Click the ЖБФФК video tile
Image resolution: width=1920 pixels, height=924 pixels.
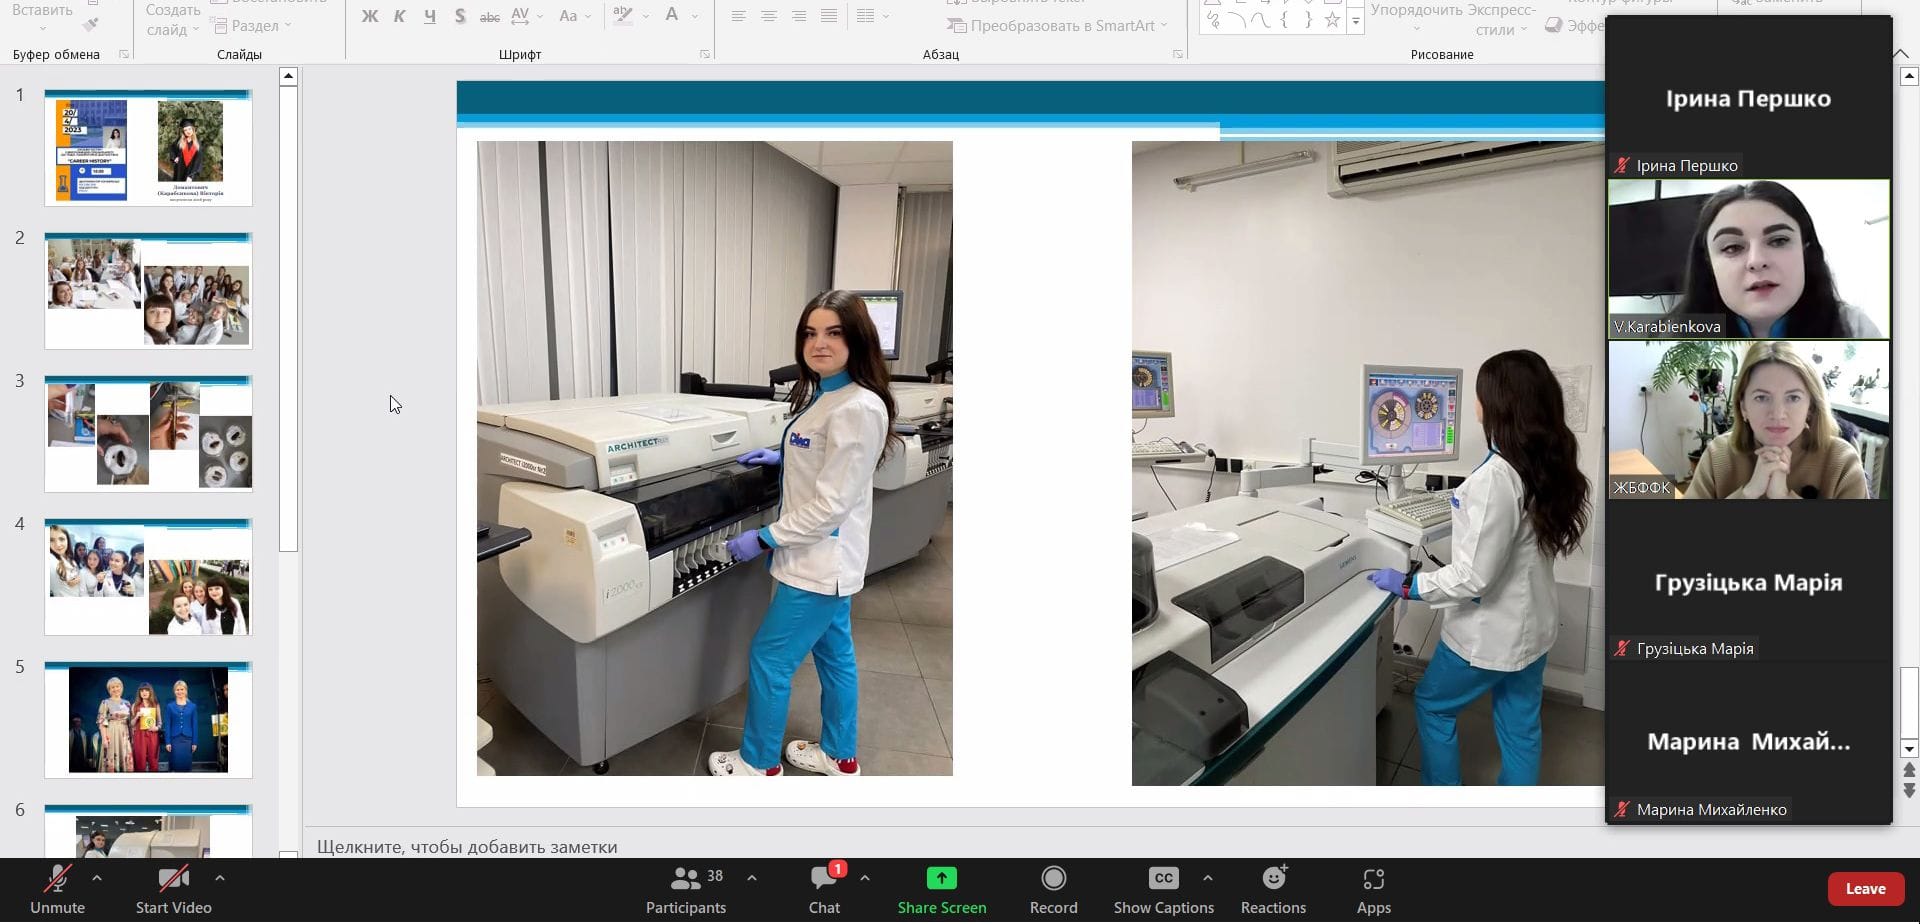[1749, 420]
